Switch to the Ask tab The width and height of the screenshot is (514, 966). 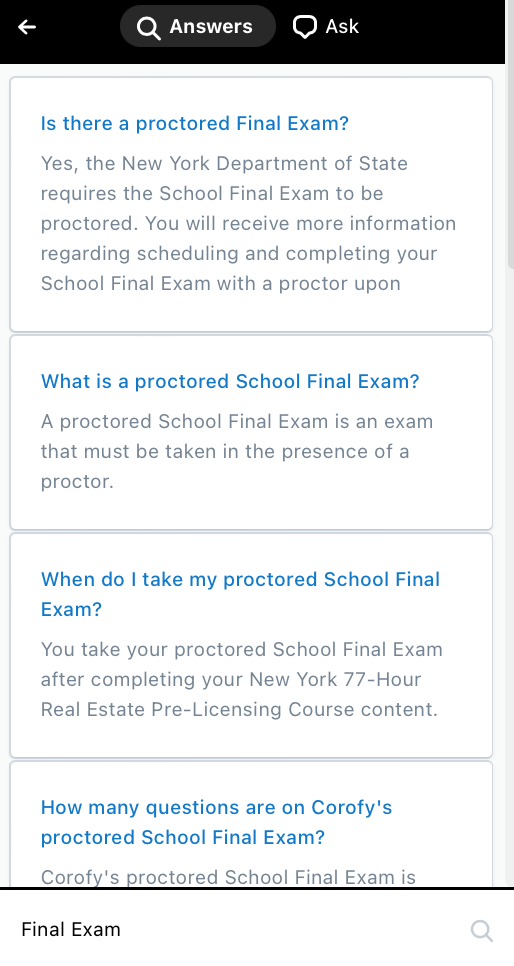point(325,26)
